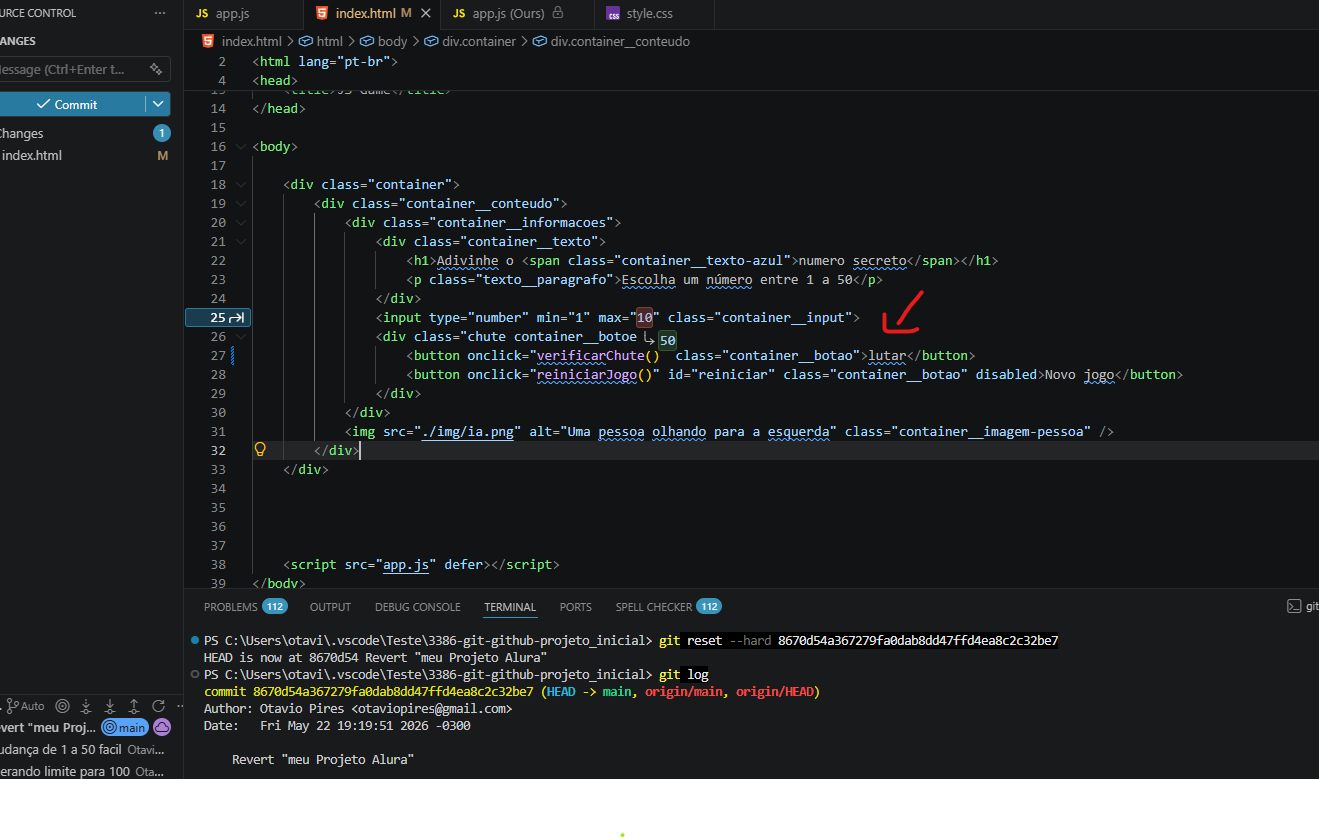Viewport: 1319px width, 837px height.
Task: Fold the container__informacoes div on line 20
Action: (241, 222)
